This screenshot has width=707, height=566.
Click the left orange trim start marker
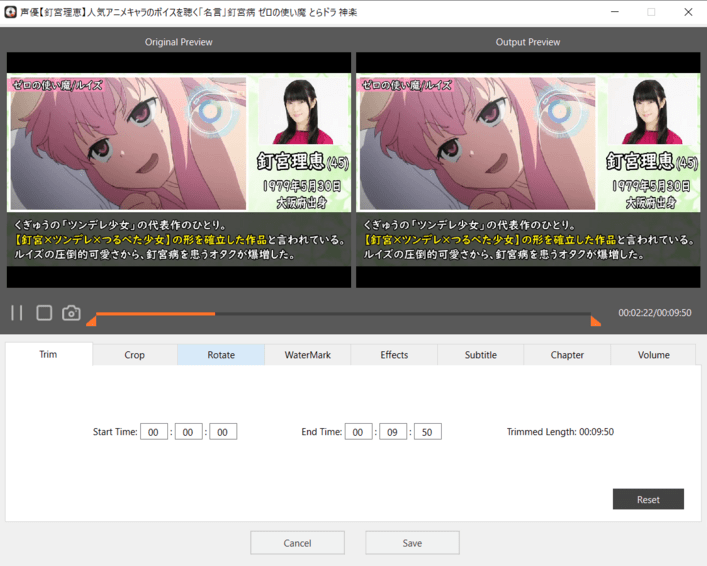[x=92, y=321]
